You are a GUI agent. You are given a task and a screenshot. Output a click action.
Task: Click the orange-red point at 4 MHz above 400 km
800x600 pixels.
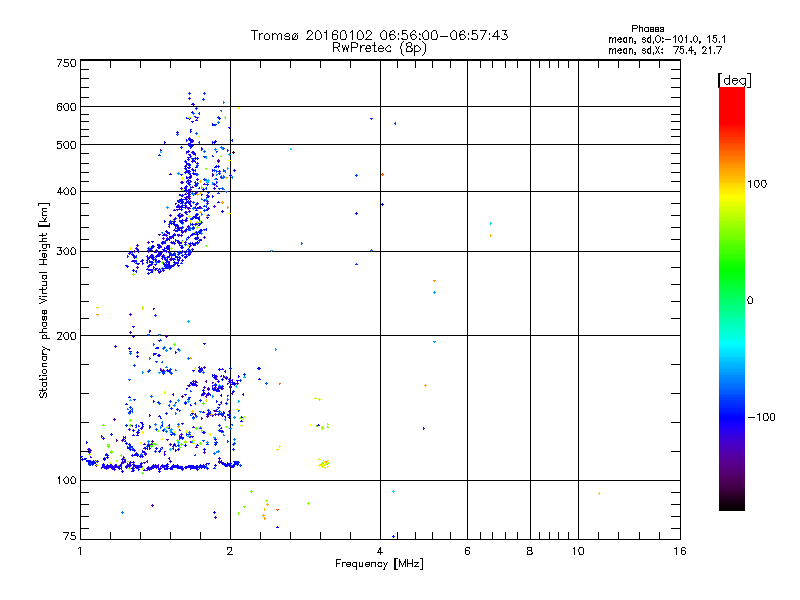(382, 174)
